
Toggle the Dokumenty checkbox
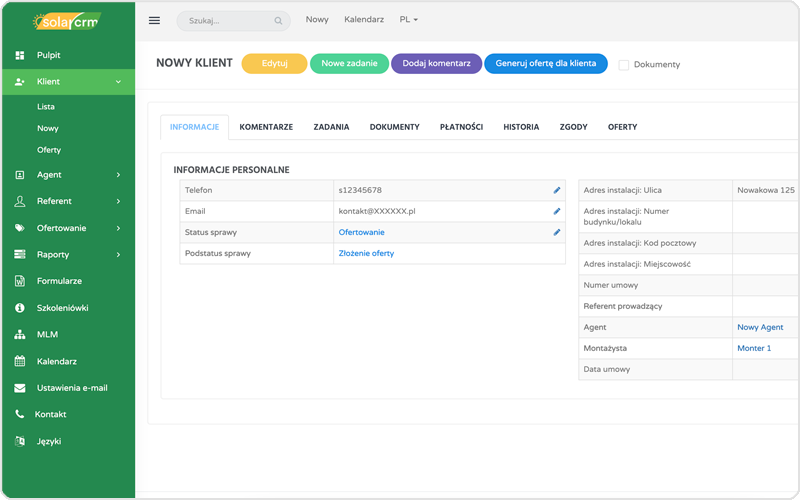(x=624, y=65)
